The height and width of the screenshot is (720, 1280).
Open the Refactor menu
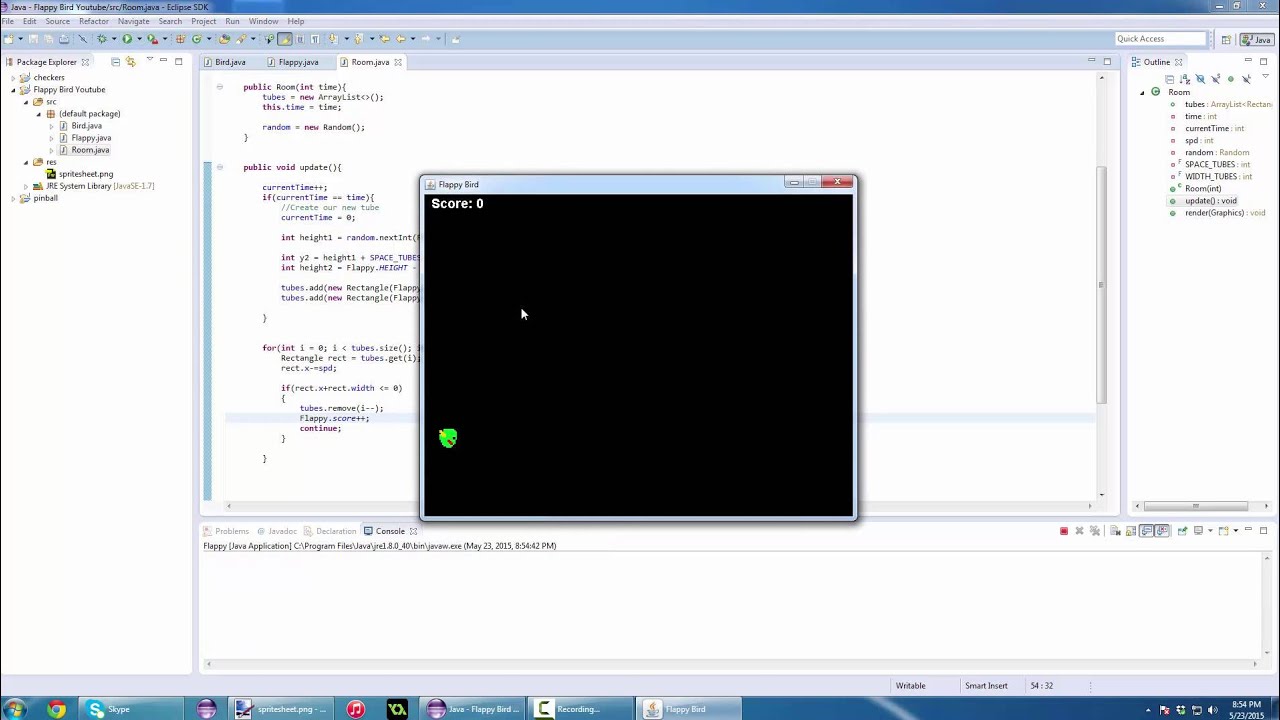pyautogui.click(x=94, y=21)
